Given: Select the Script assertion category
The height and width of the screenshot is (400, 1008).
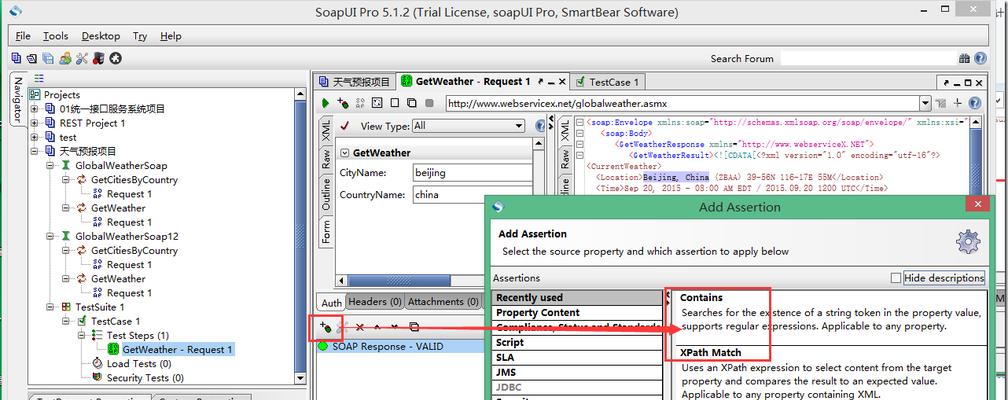Looking at the screenshot, I should pos(577,342).
